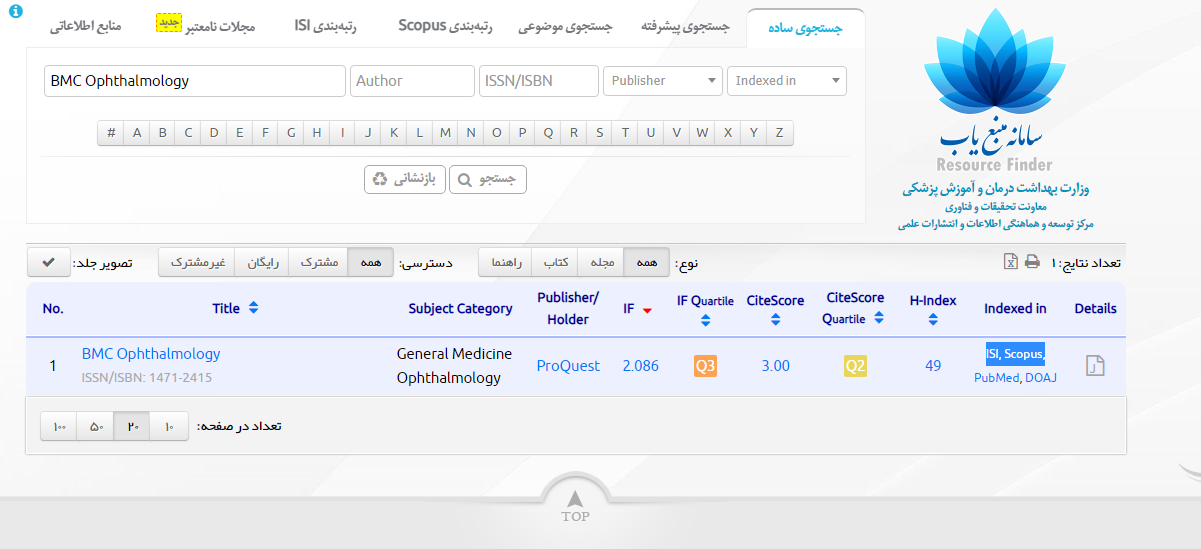Set results per page to 100
This screenshot has width=1201, height=549.
(x=59, y=427)
